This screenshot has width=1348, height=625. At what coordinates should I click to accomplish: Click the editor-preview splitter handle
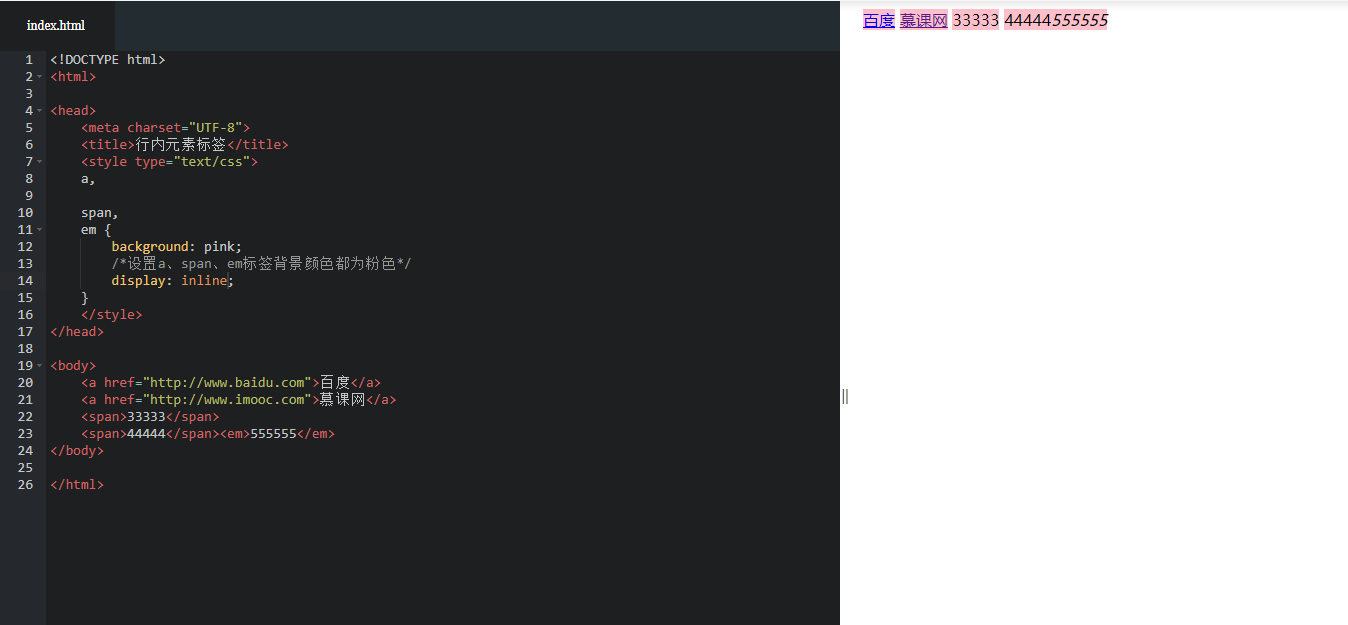[845, 397]
